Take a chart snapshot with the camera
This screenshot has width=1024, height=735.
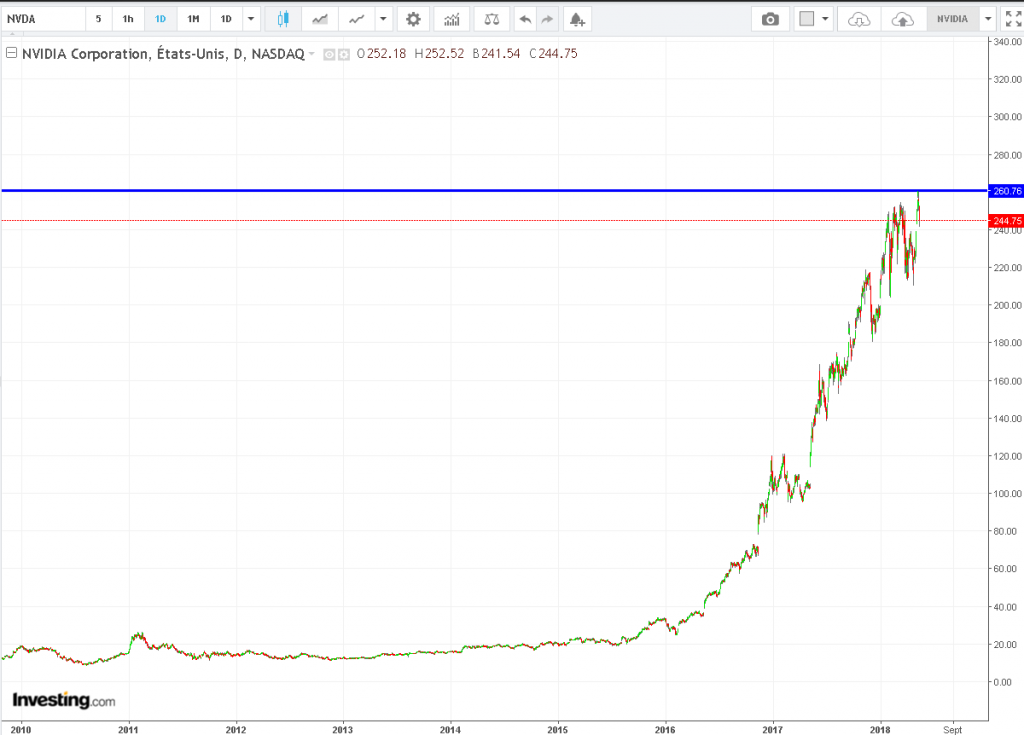pos(771,19)
